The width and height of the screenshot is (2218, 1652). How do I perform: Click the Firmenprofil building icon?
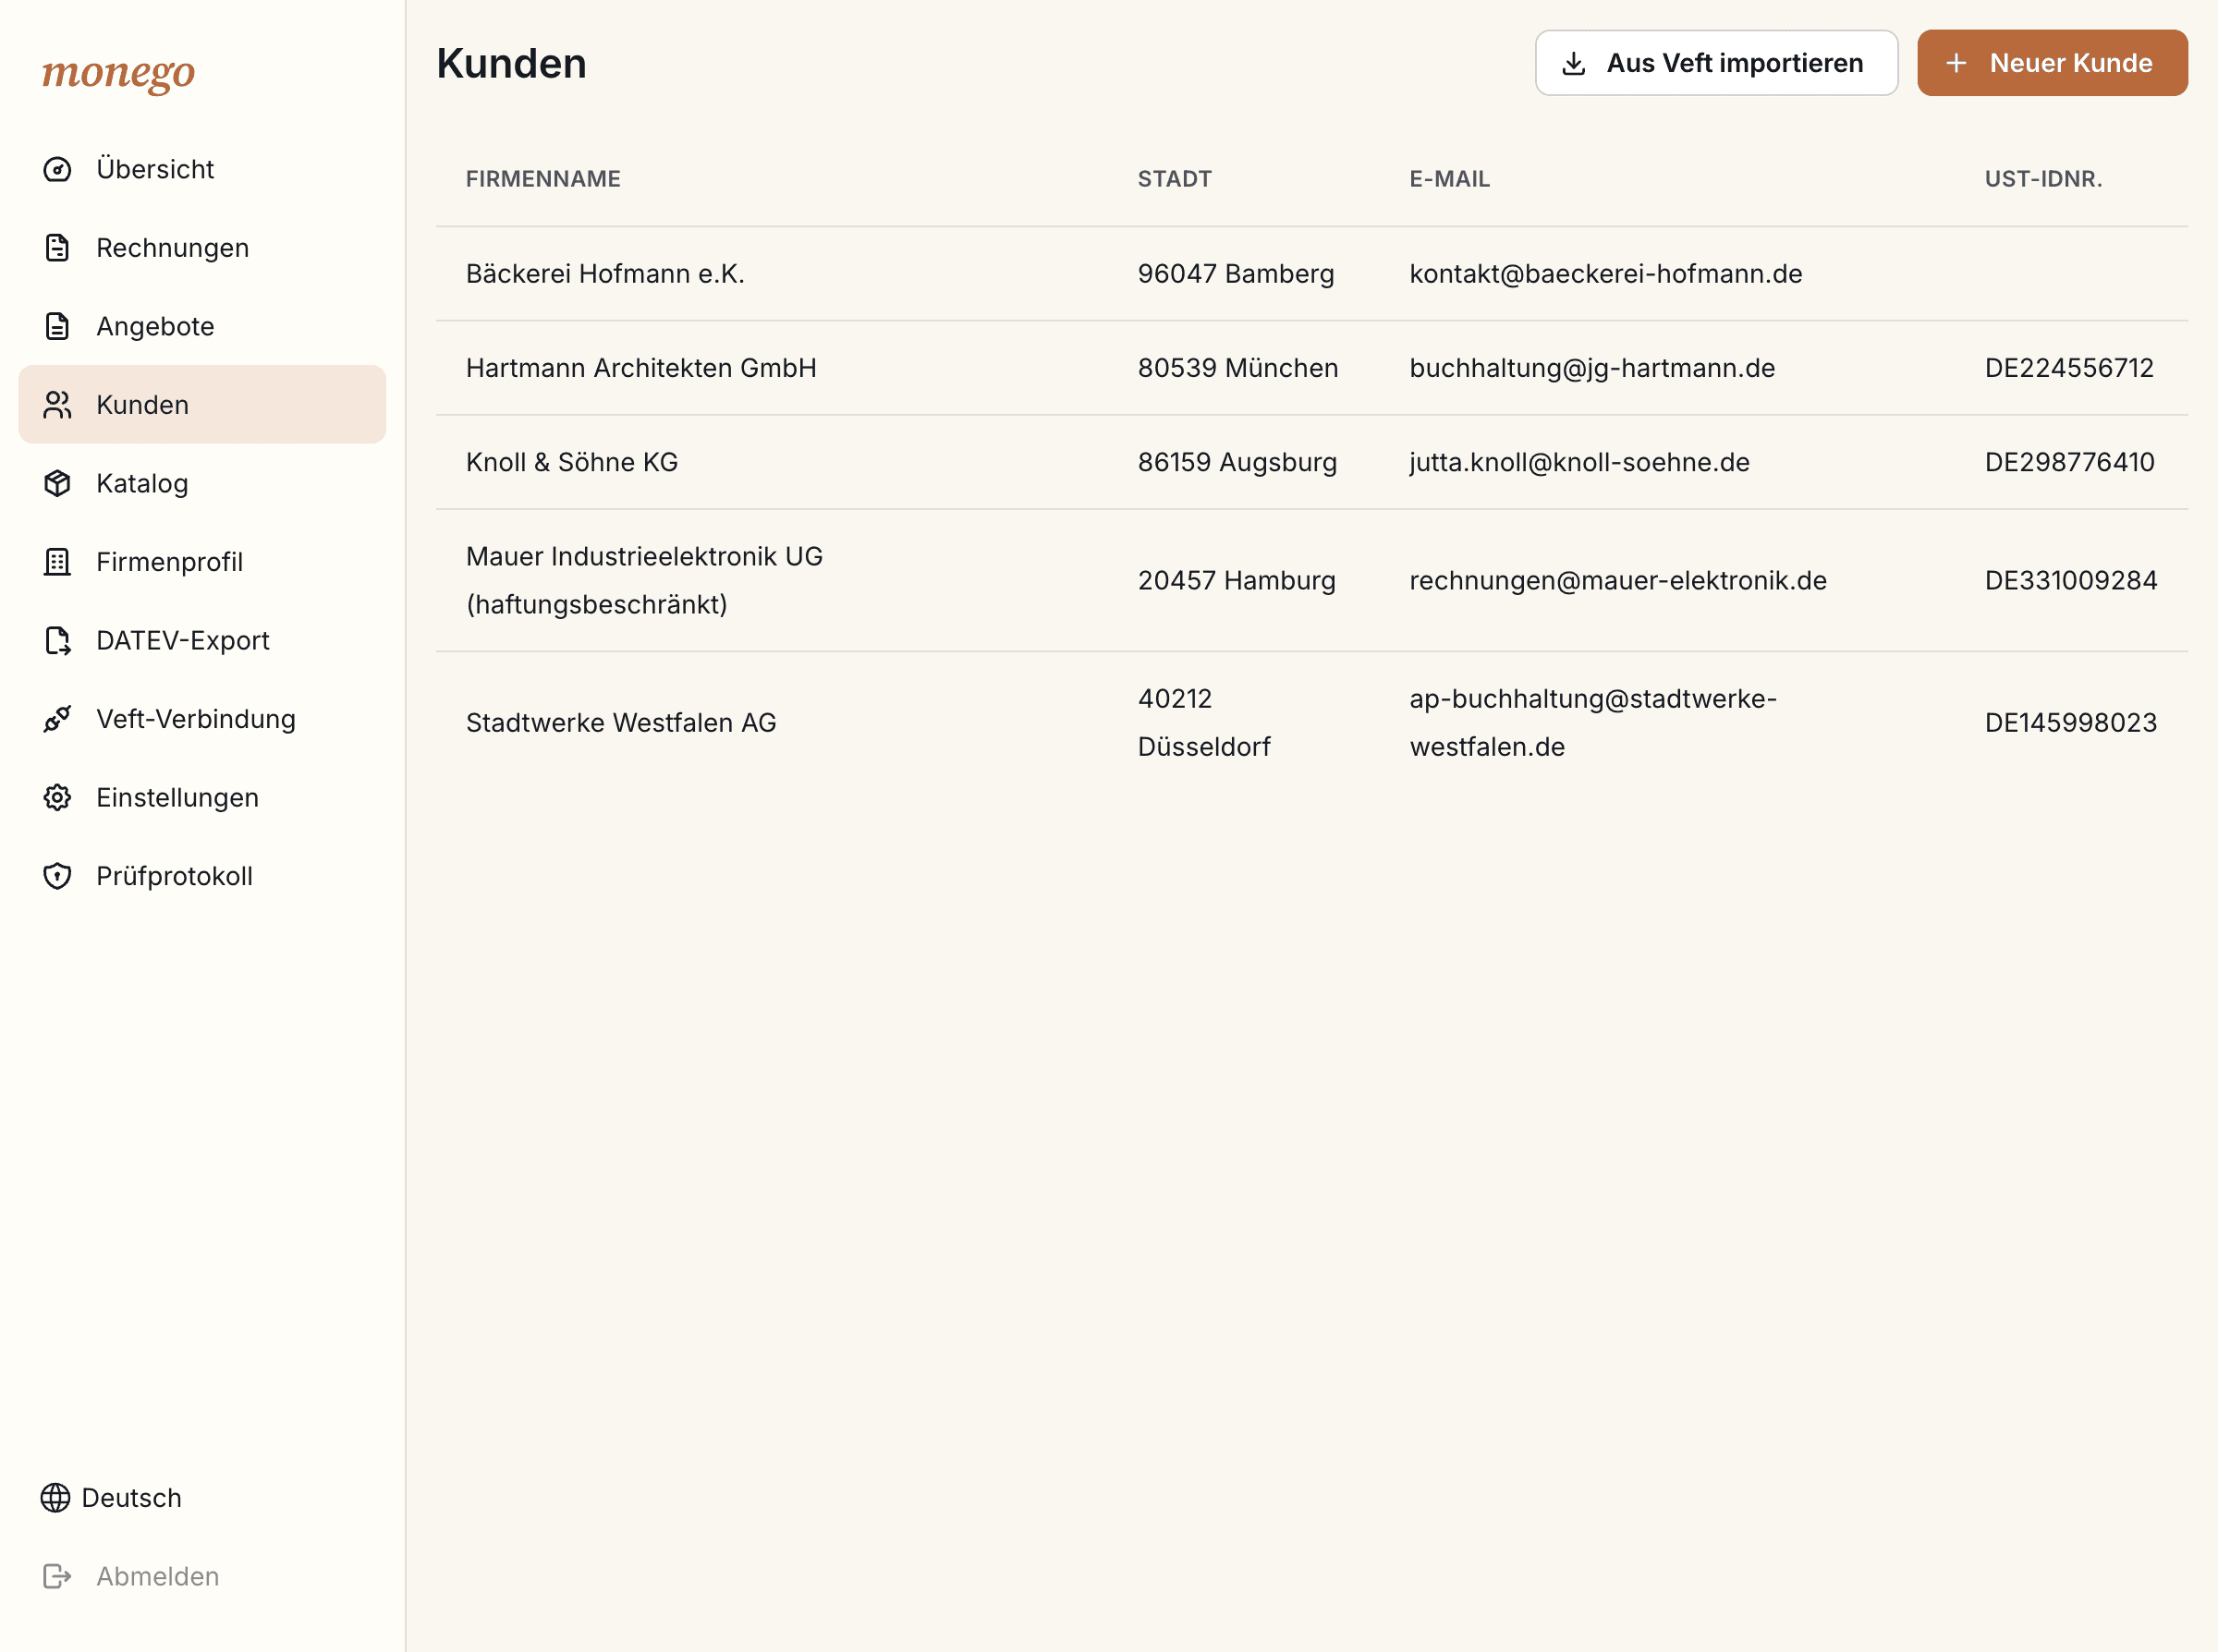57,562
